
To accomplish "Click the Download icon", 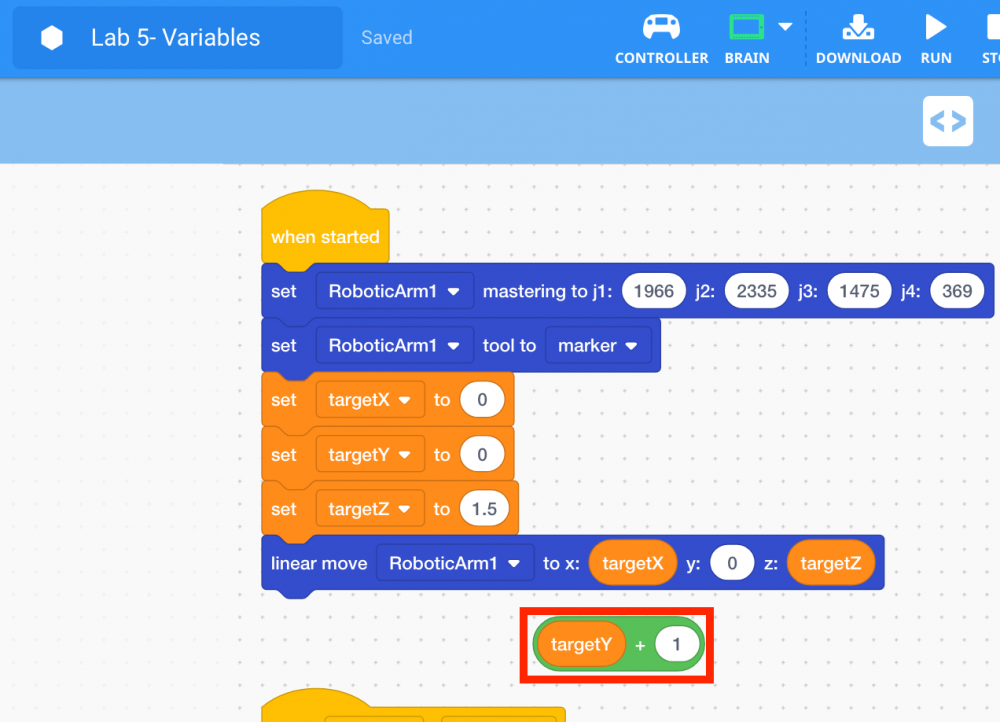I will [x=858, y=27].
